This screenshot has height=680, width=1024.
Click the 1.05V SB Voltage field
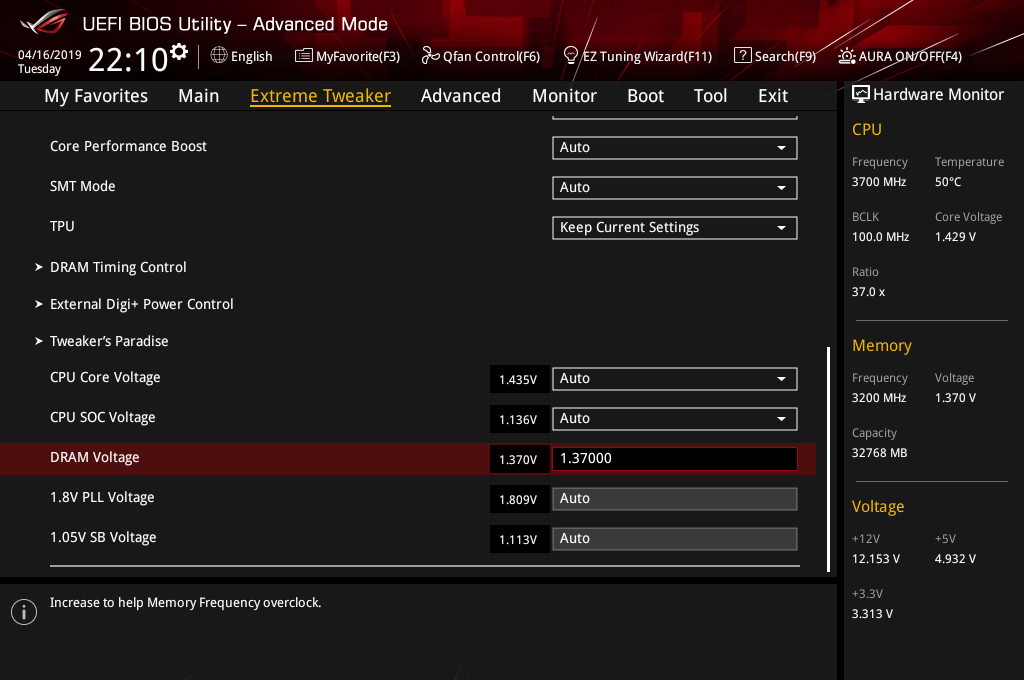[675, 539]
